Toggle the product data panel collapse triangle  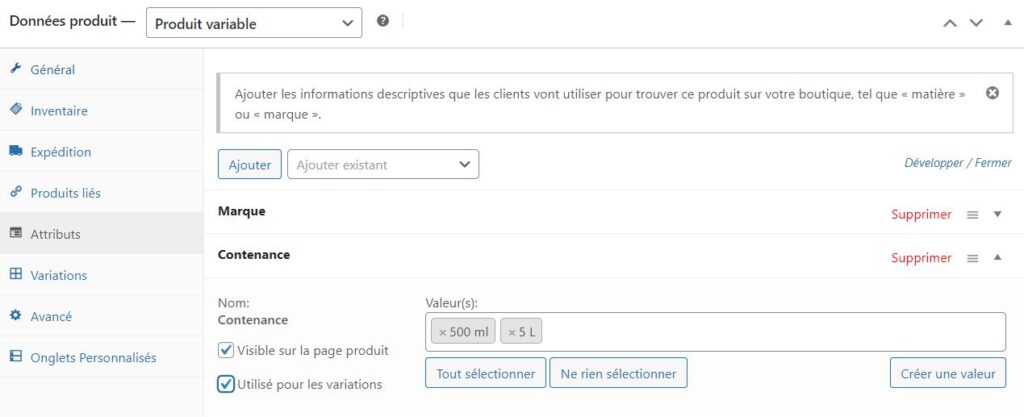(1007, 23)
